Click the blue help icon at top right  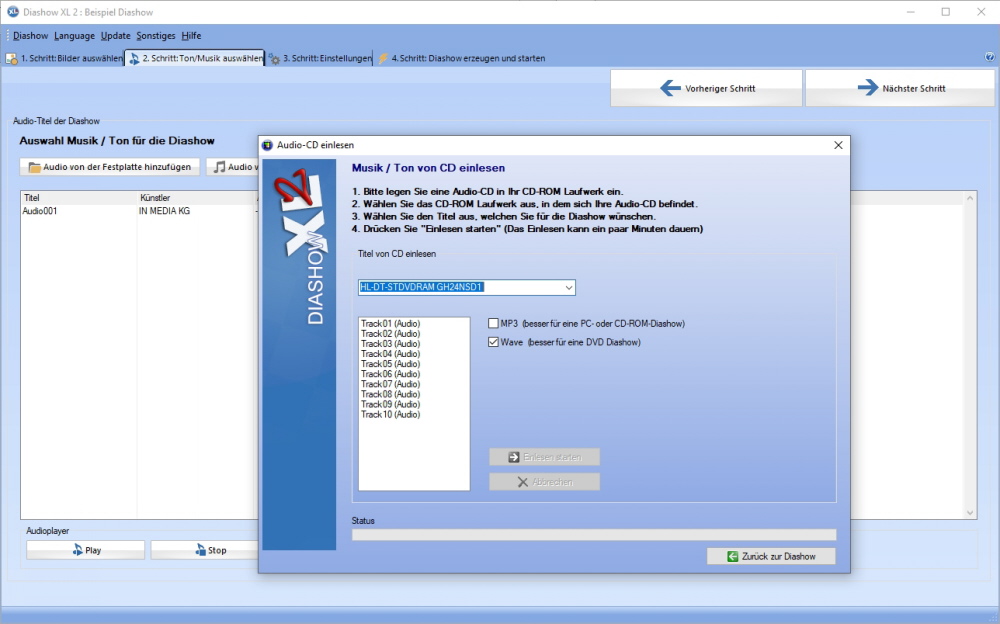[989, 58]
